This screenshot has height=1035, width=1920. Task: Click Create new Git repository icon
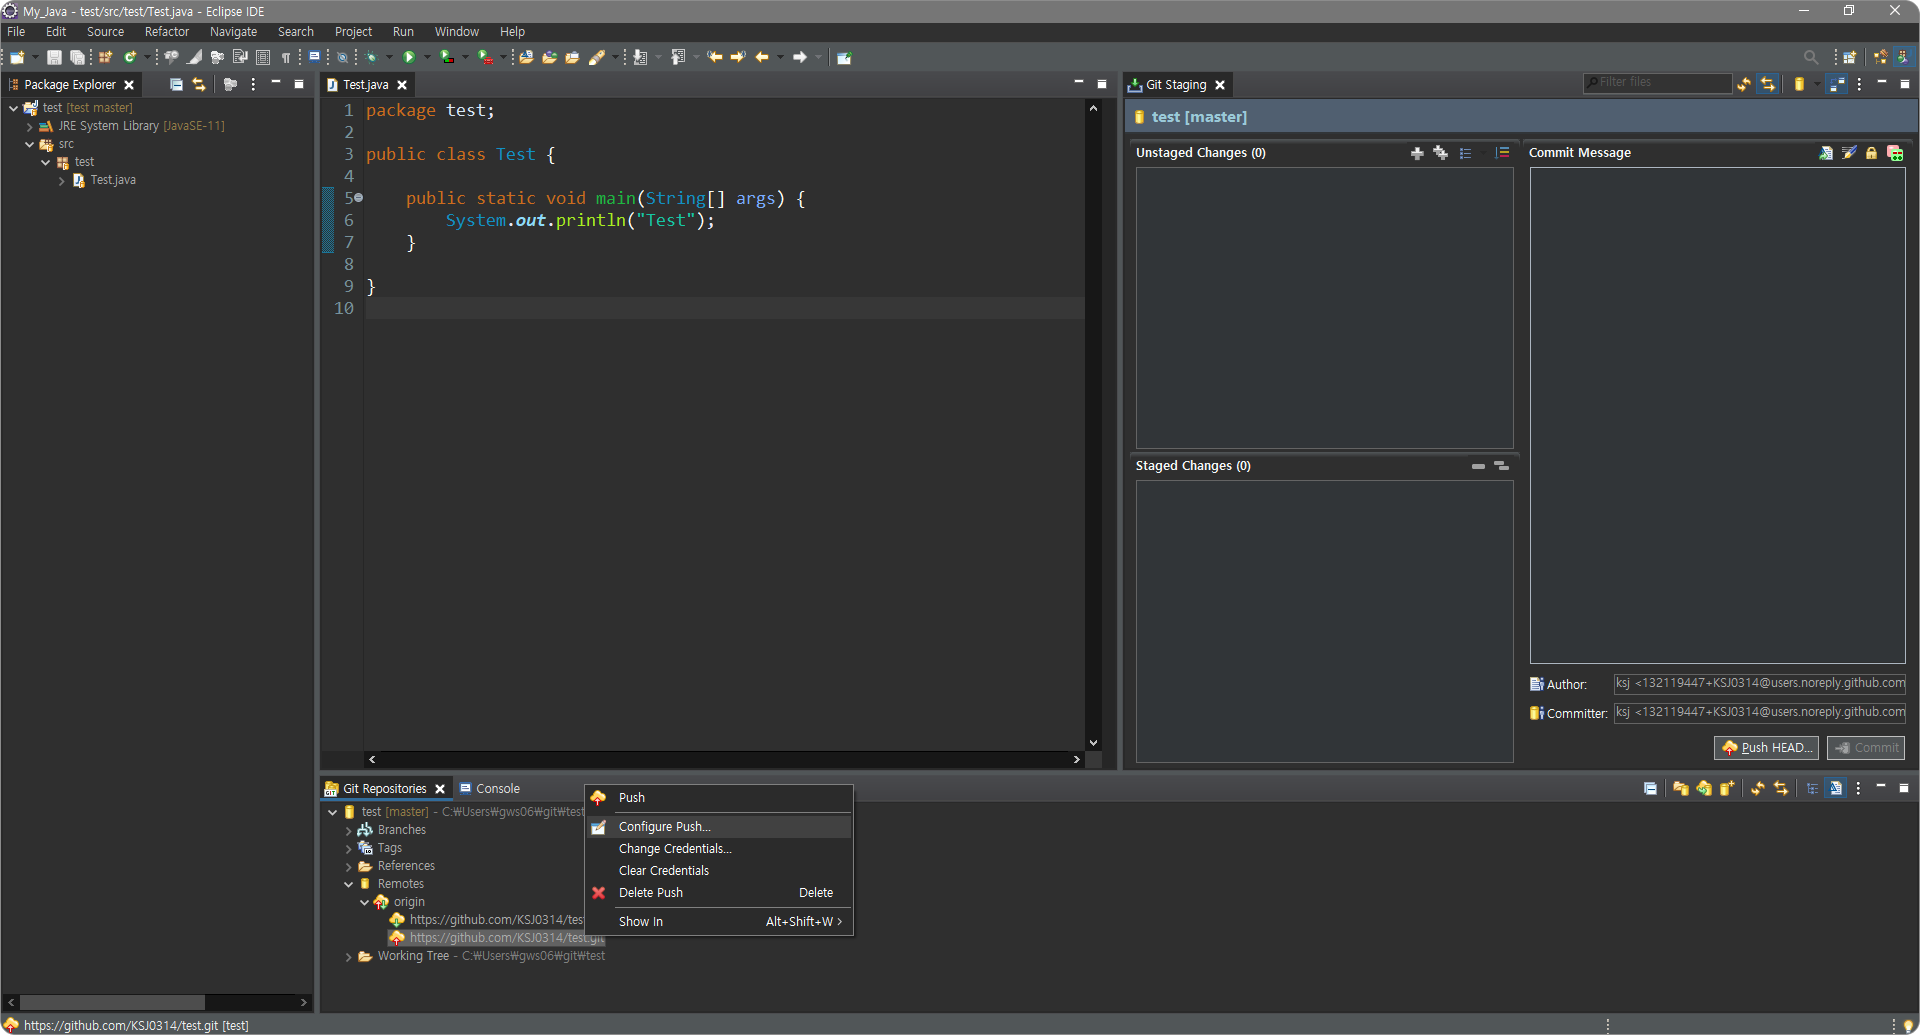click(x=1727, y=789)
